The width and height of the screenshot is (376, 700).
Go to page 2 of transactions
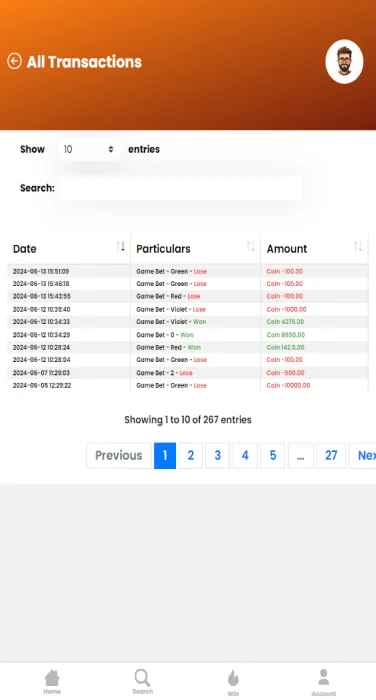pos(191,455)
